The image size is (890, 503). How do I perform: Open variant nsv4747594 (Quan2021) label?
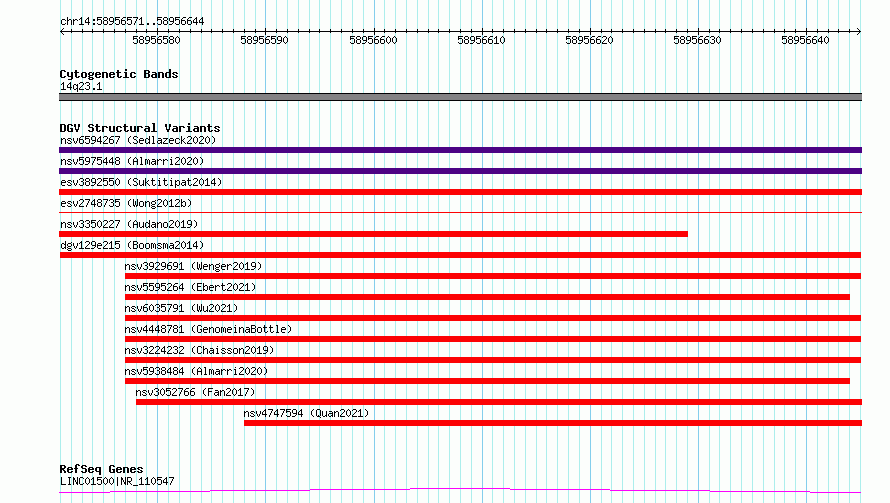tap(306, 413)
